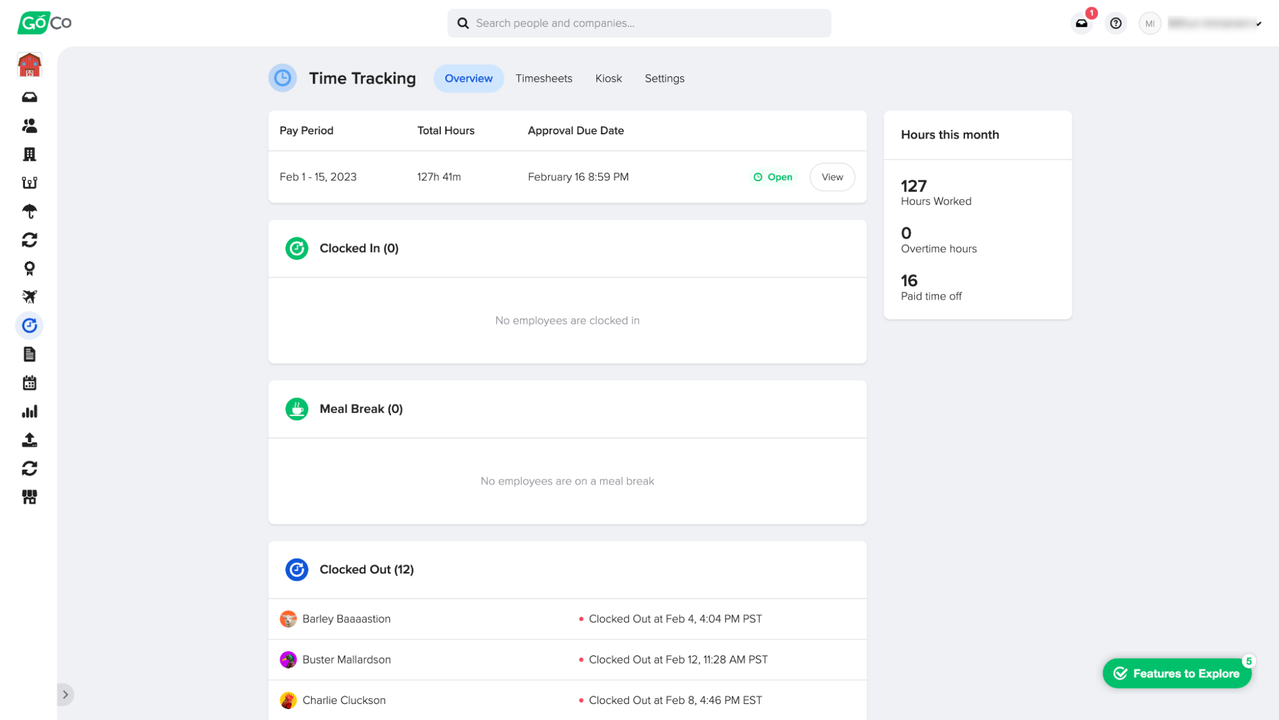Open the documents icon in the sidebar
The width and height of the screenshot is (1279, 720).
(29, 354)
